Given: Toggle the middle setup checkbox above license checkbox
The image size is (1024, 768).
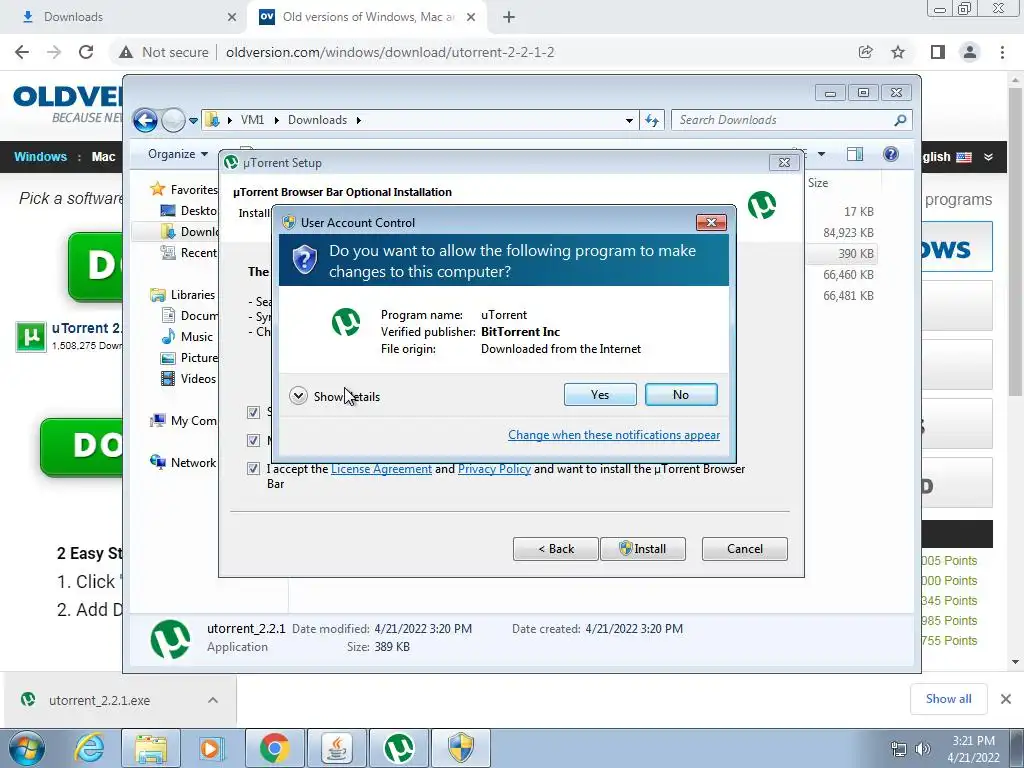Looking at the screenshot, I should click(x=253, y=440).
